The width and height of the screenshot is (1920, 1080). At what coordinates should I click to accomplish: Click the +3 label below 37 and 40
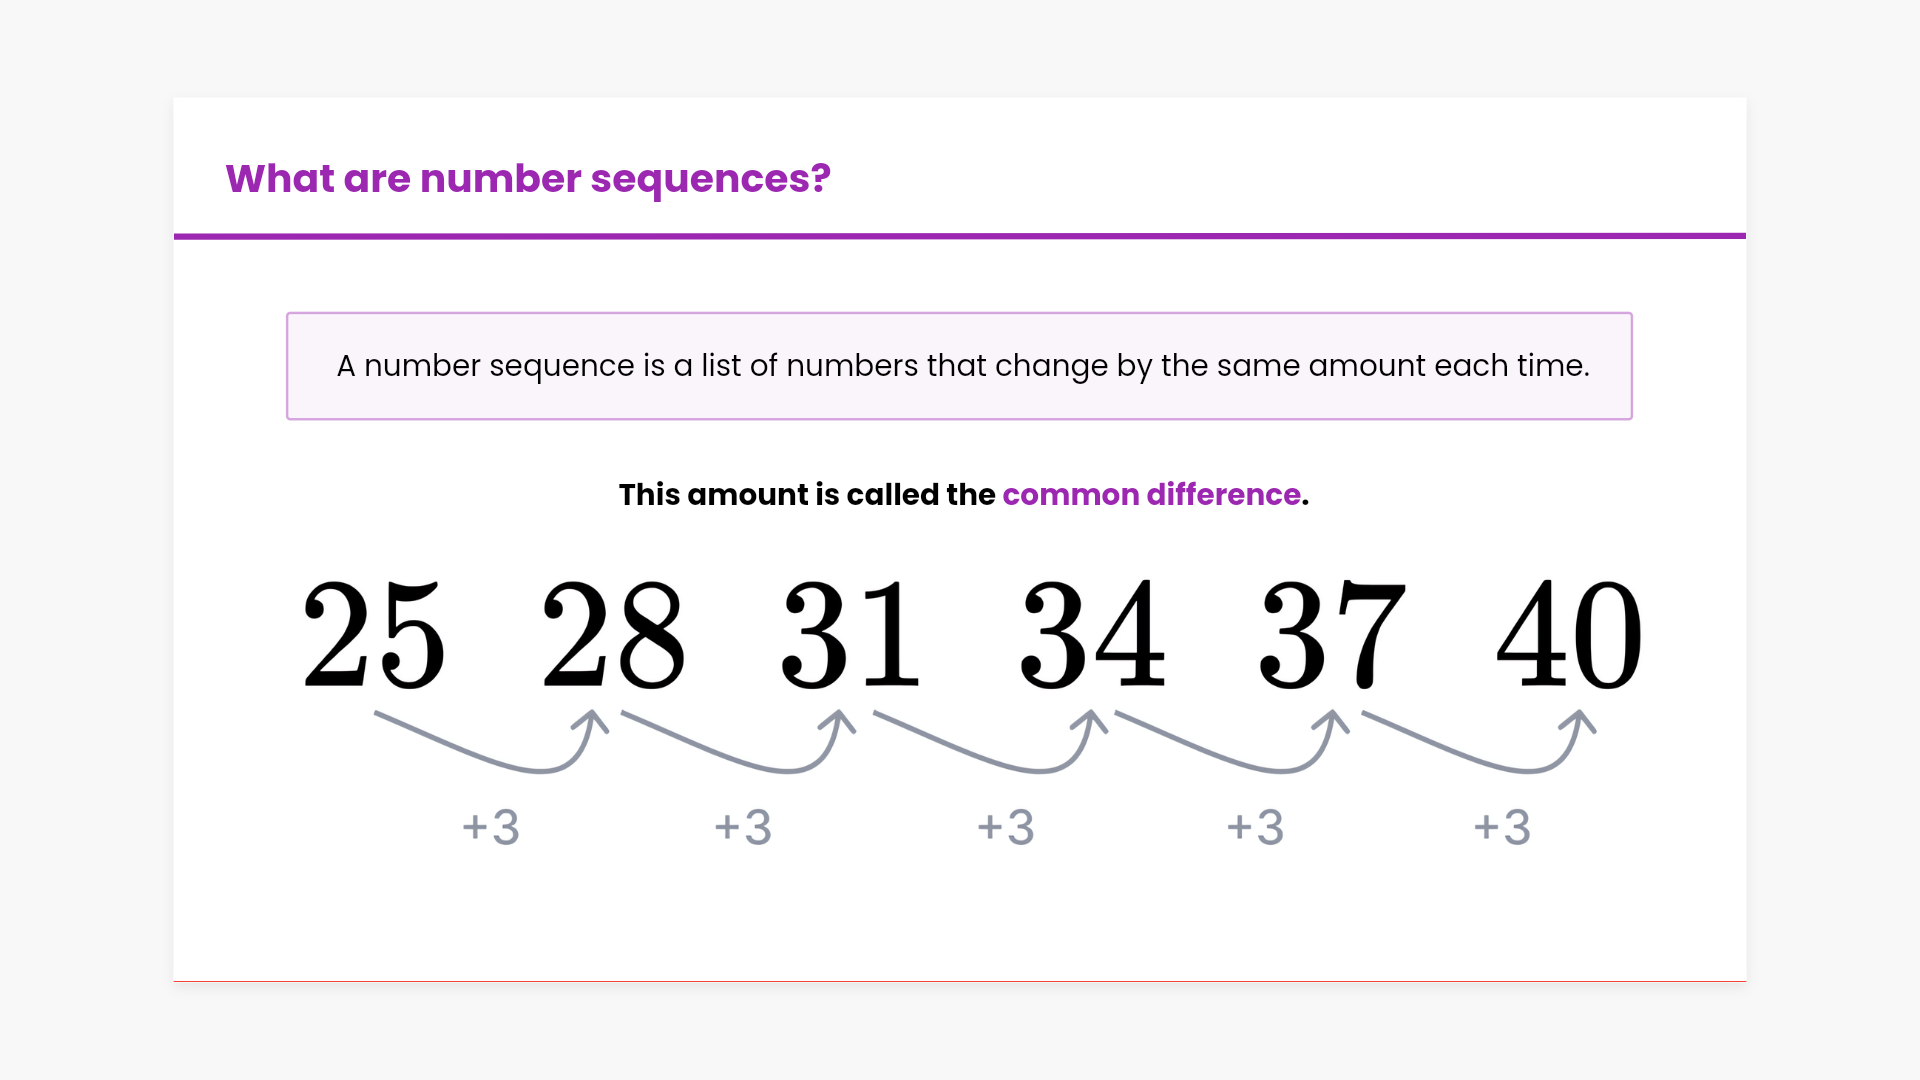(1502, 828)
